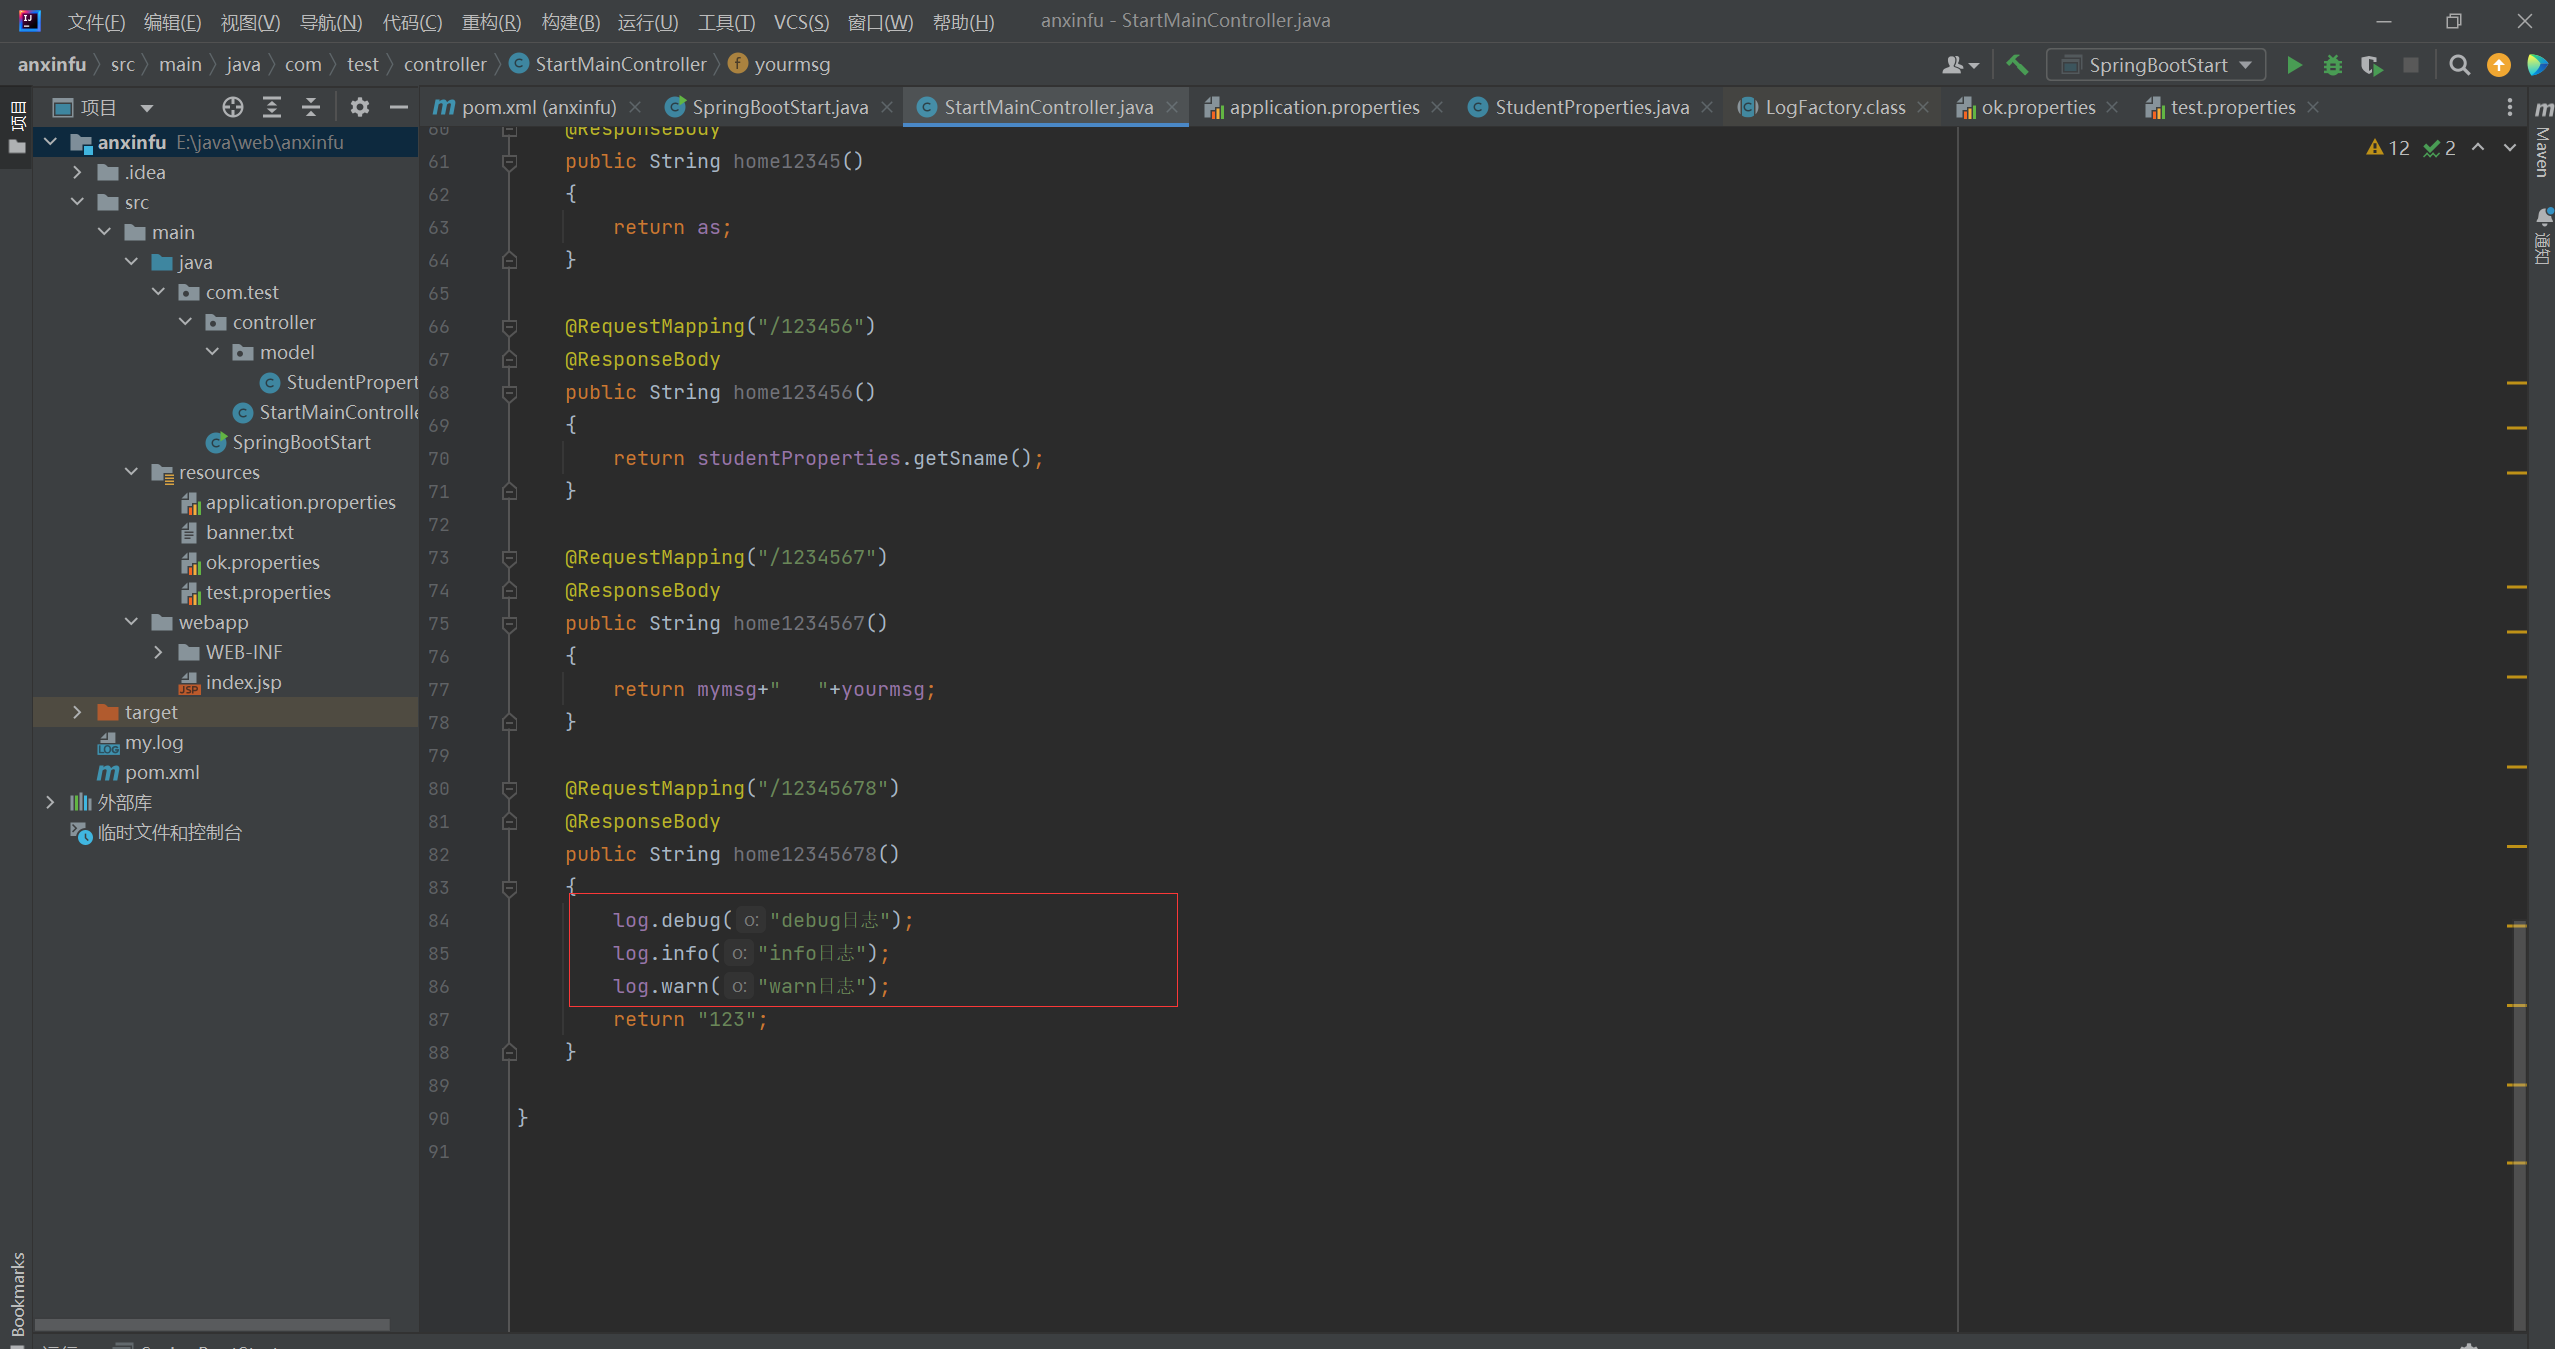Expand the target folder

tap(77, 712)
